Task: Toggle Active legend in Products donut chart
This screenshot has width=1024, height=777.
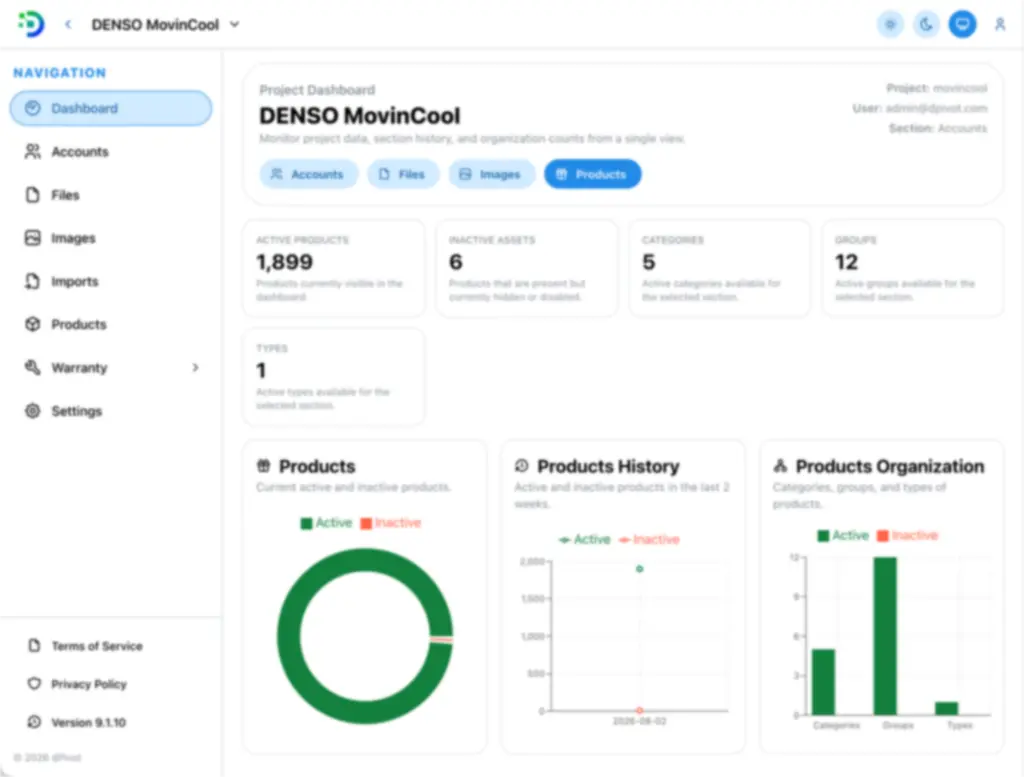Action: click(326, 523)
